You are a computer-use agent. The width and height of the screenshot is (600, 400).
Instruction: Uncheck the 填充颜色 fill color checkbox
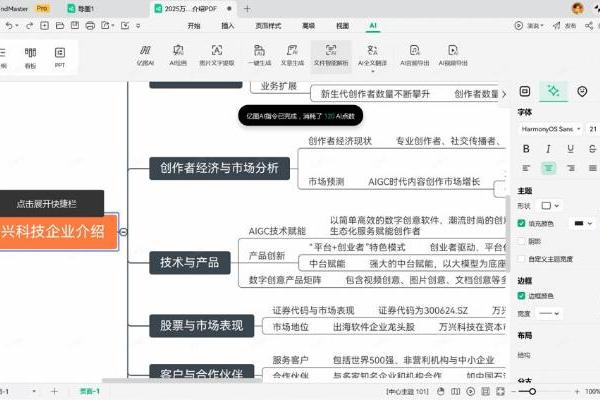point(521,223)
